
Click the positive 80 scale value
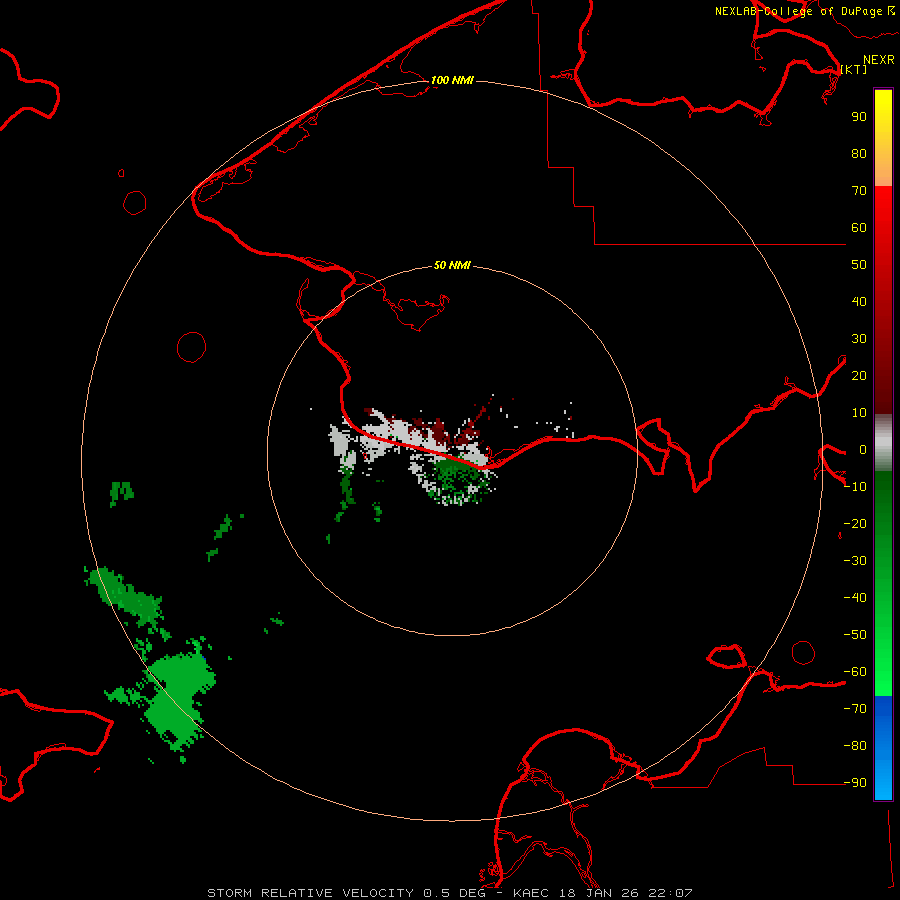coord(859,154)
